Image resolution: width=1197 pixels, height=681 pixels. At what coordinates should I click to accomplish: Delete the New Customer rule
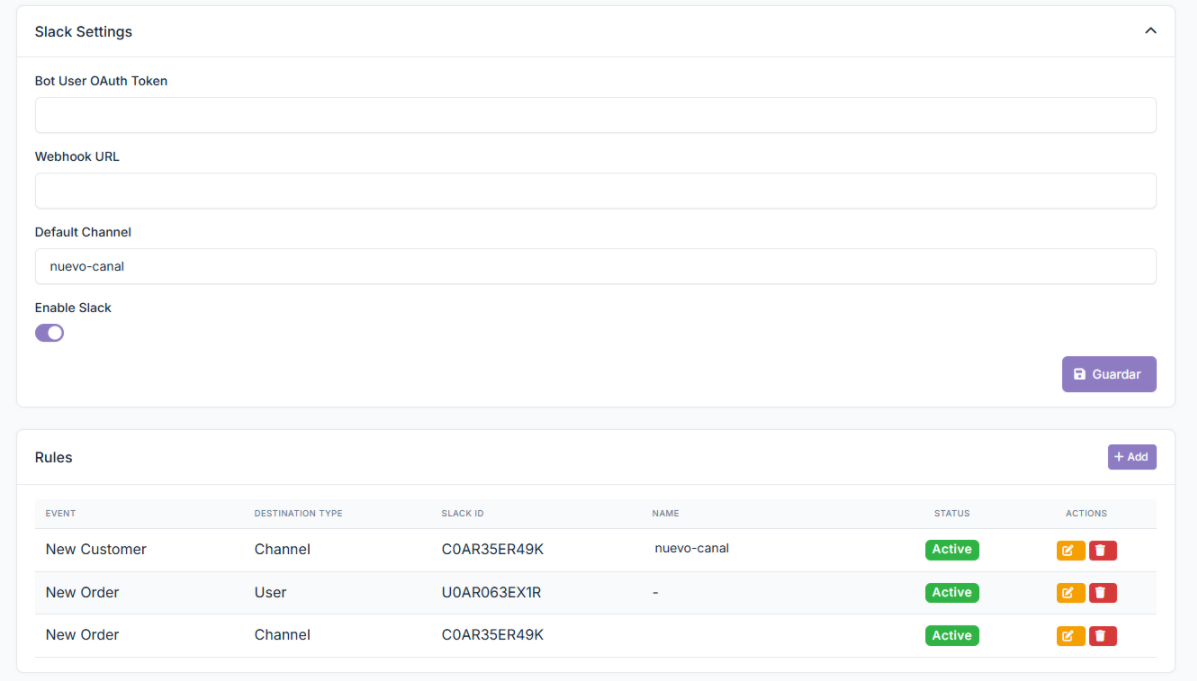click(x=1102, y=550)
